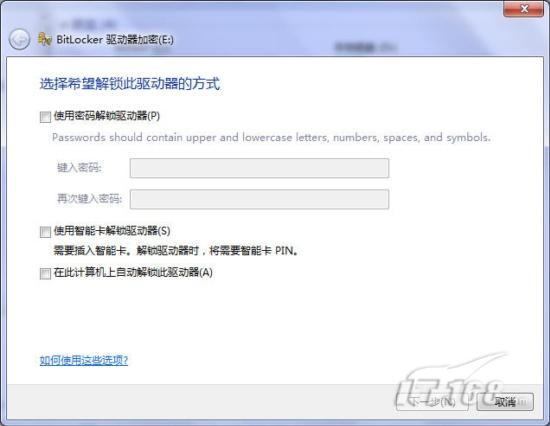This screenshot has height=426, width=550.
Task: Open the 如何使用这些选项? help link
Action: click(x=84, y=360)
